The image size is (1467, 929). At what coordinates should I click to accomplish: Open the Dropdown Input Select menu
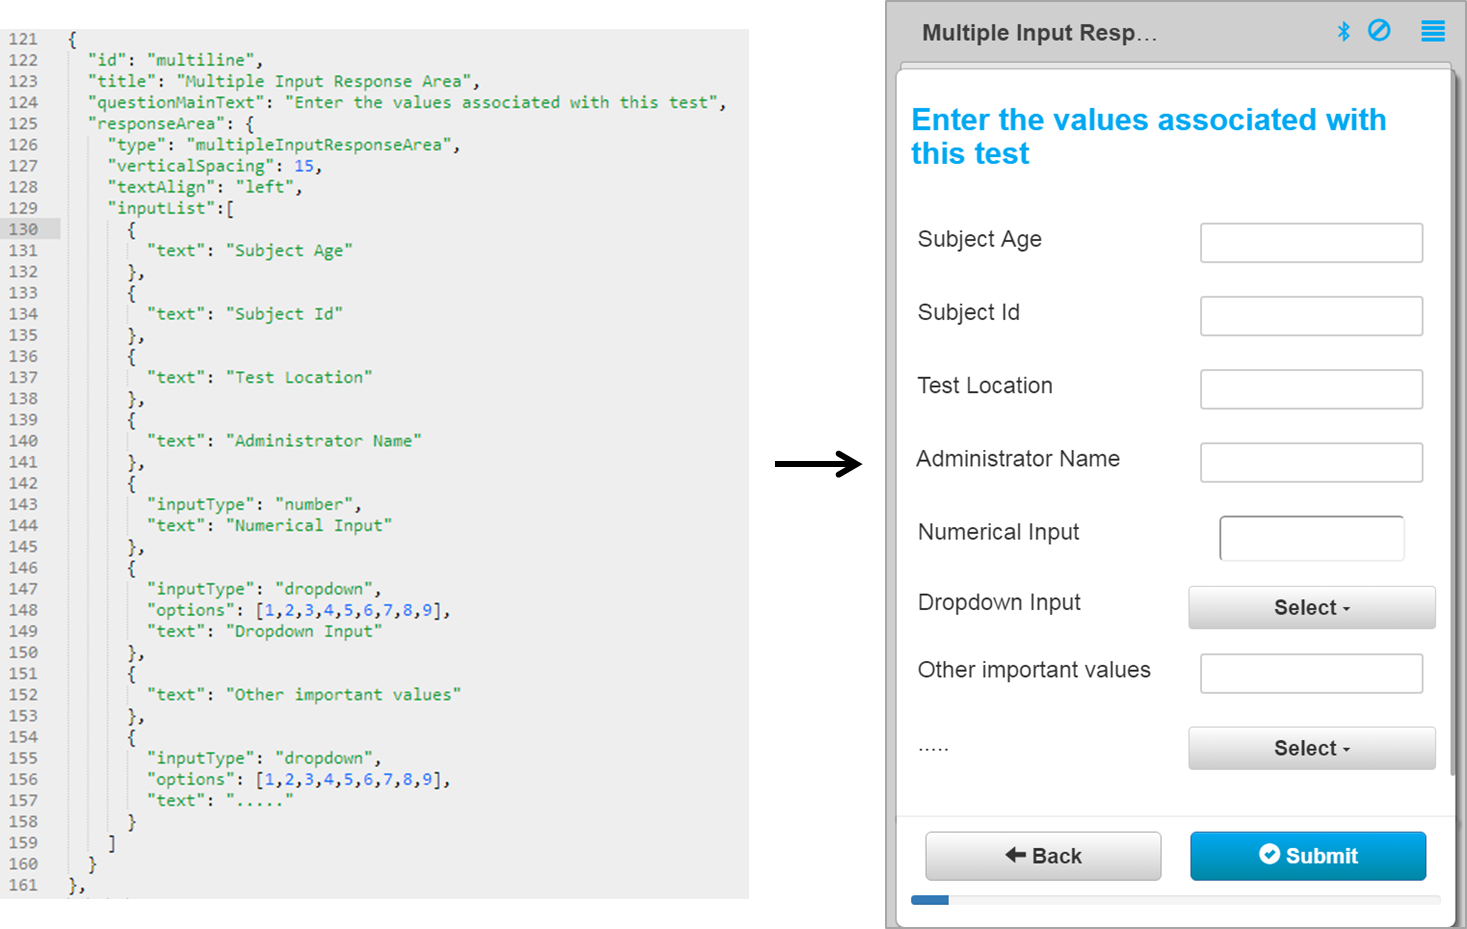[x=1311, y=608]
